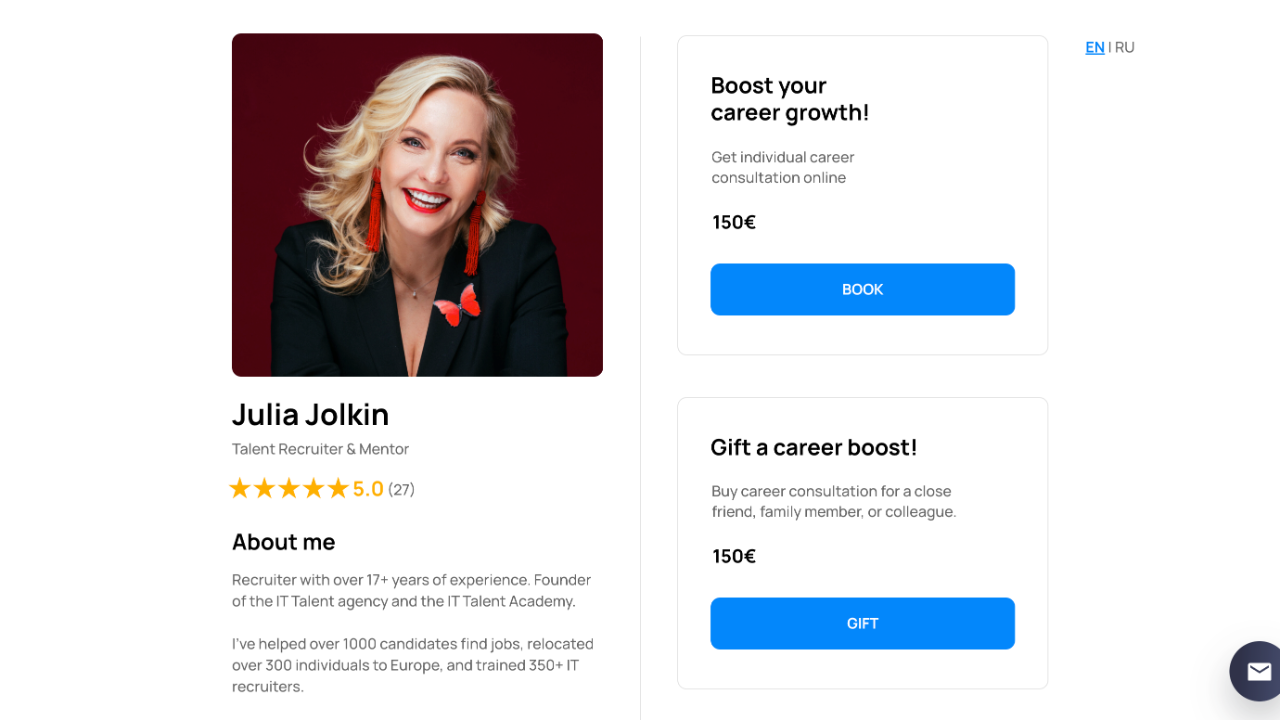Click the BOOK button

click(x=862, y=289)
